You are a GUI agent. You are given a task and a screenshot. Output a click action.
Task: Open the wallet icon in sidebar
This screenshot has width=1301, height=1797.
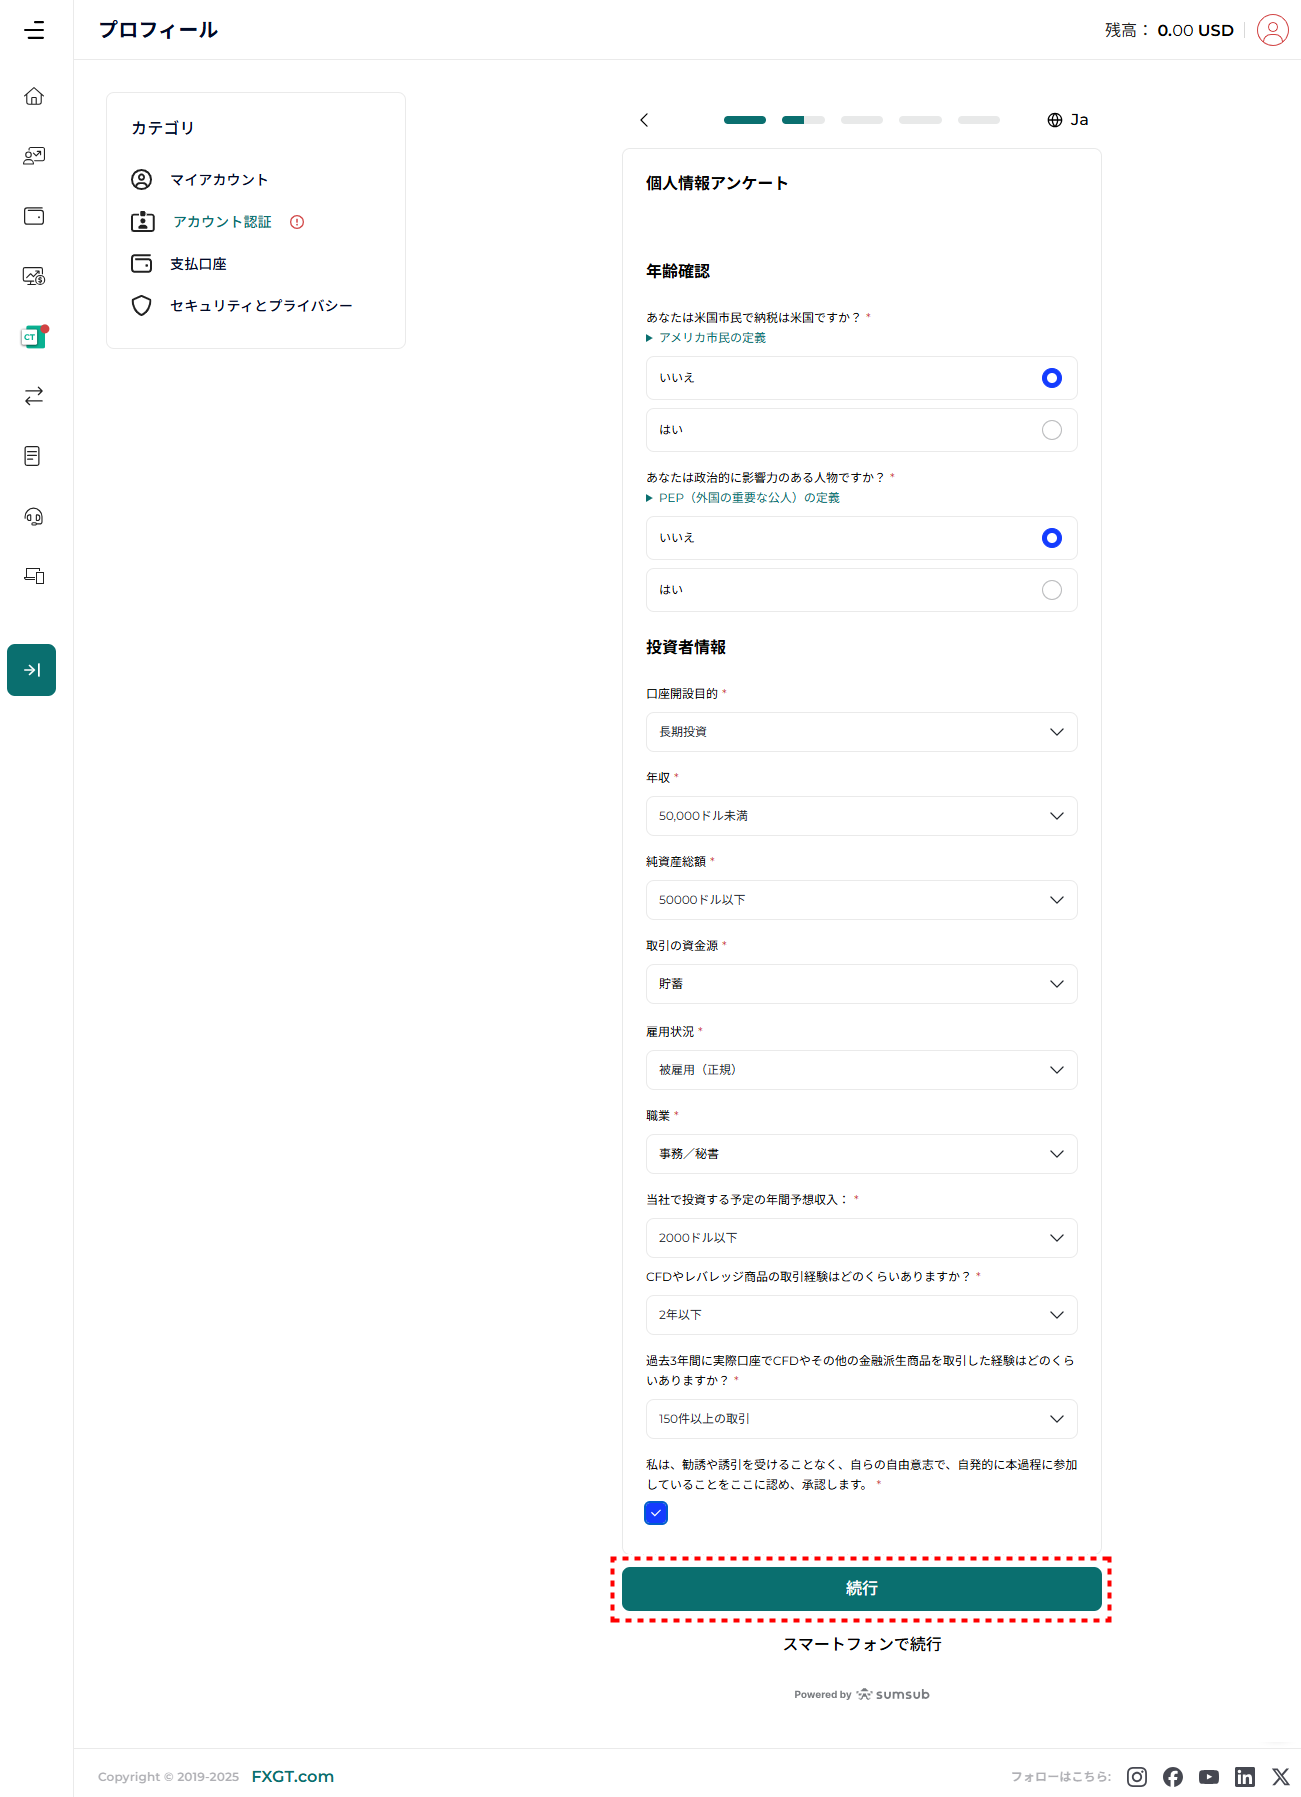click(x=34, y=216)
